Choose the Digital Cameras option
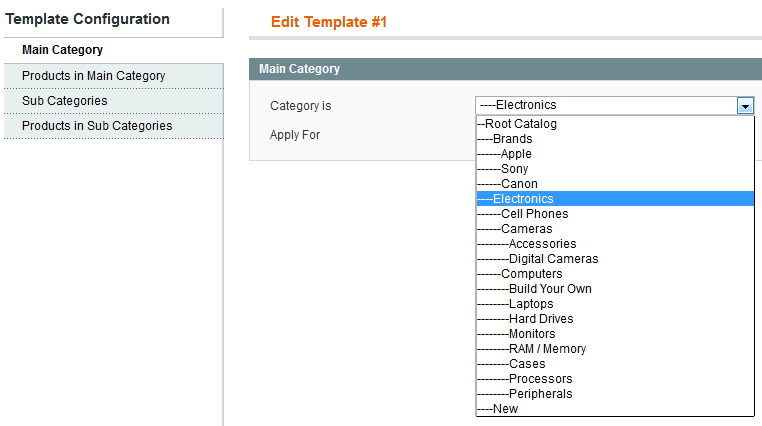The height and width of the screenshot is (426, 762). (615, 259)
